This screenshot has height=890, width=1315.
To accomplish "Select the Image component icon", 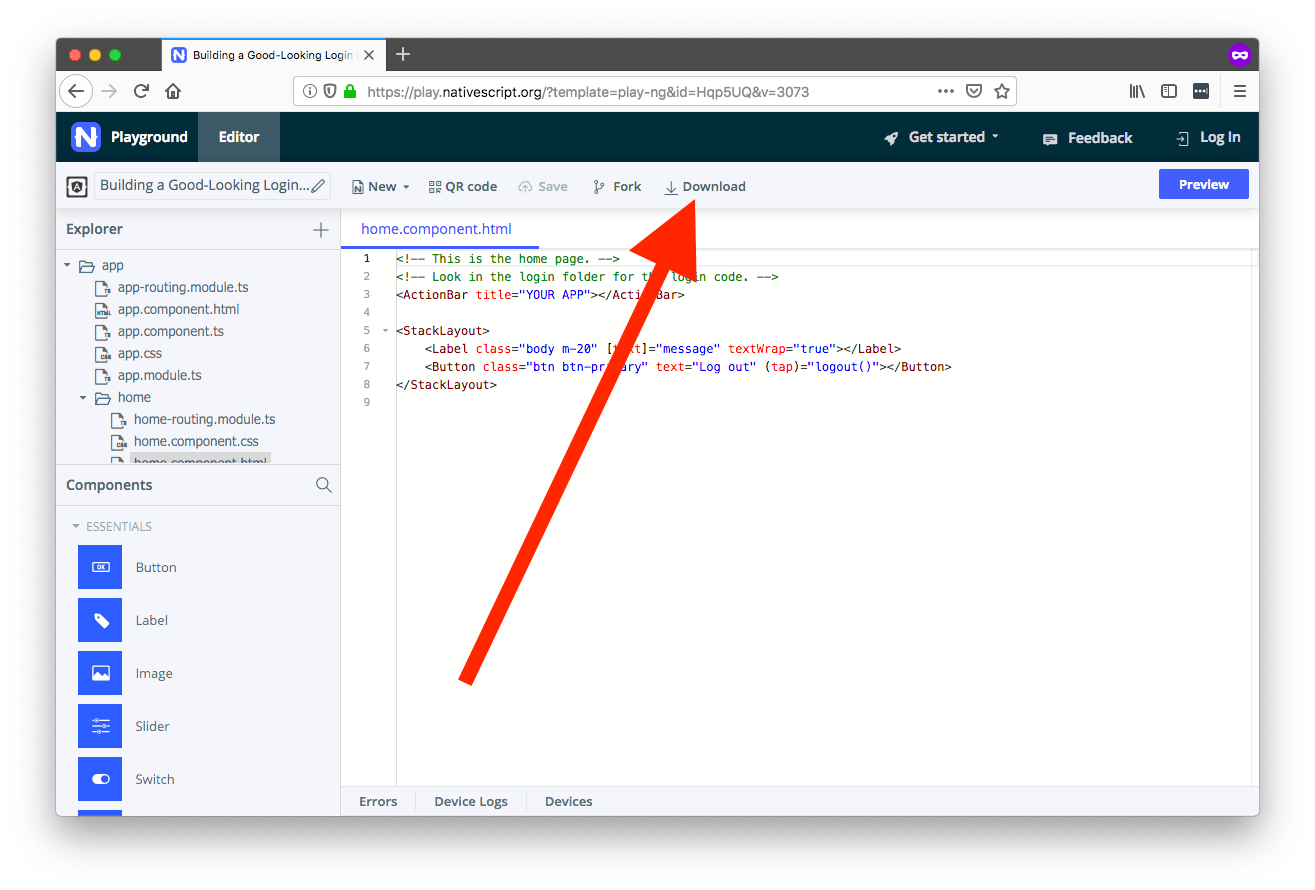I will [x=100, y=673].
